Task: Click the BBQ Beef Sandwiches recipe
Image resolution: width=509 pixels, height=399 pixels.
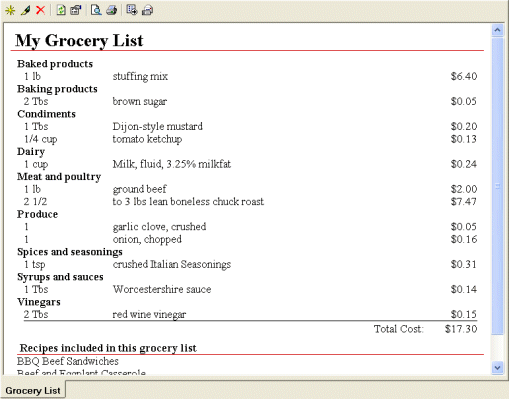Action: tap(68, 361)
